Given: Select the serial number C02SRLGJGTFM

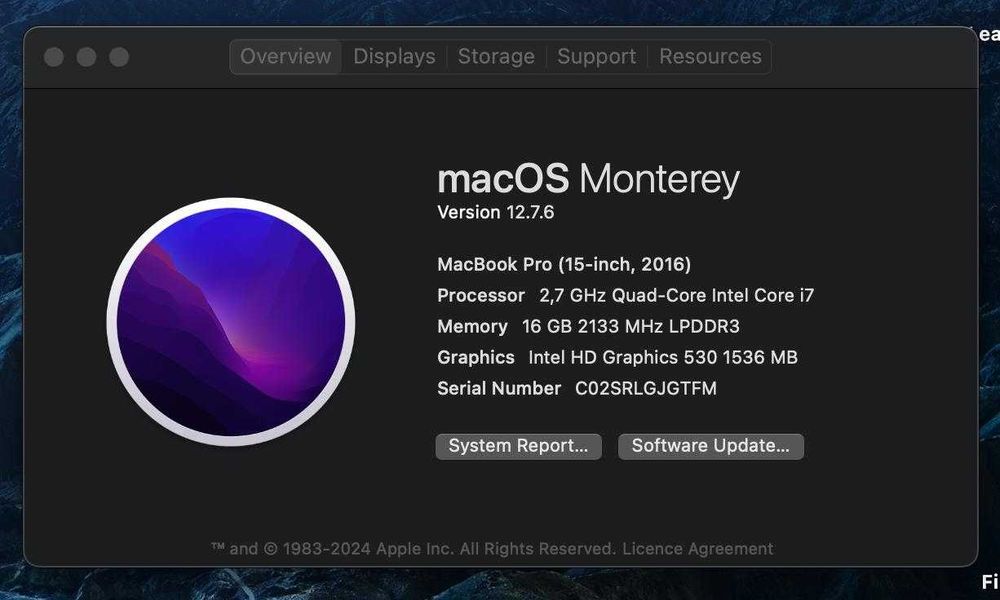Looking at the screenshot, I should tap(645, 388).
